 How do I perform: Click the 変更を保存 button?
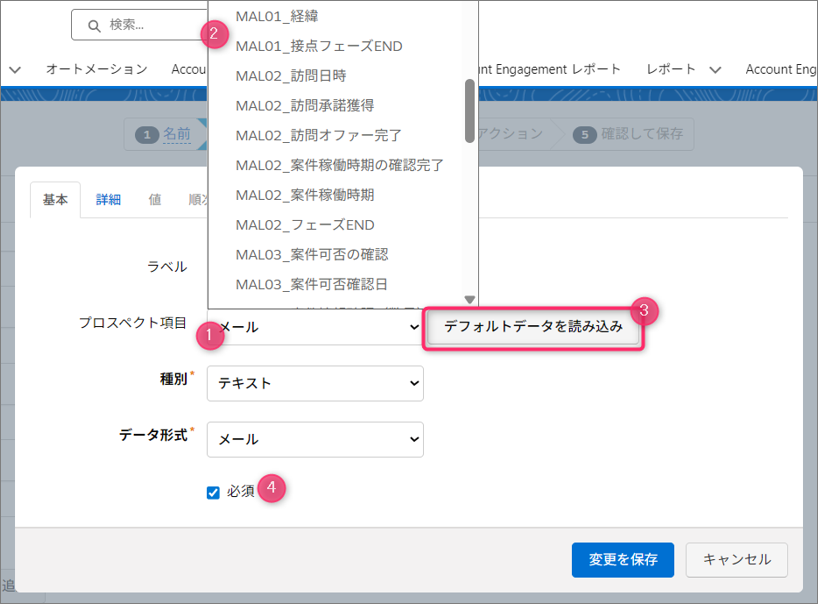point(622,560)
